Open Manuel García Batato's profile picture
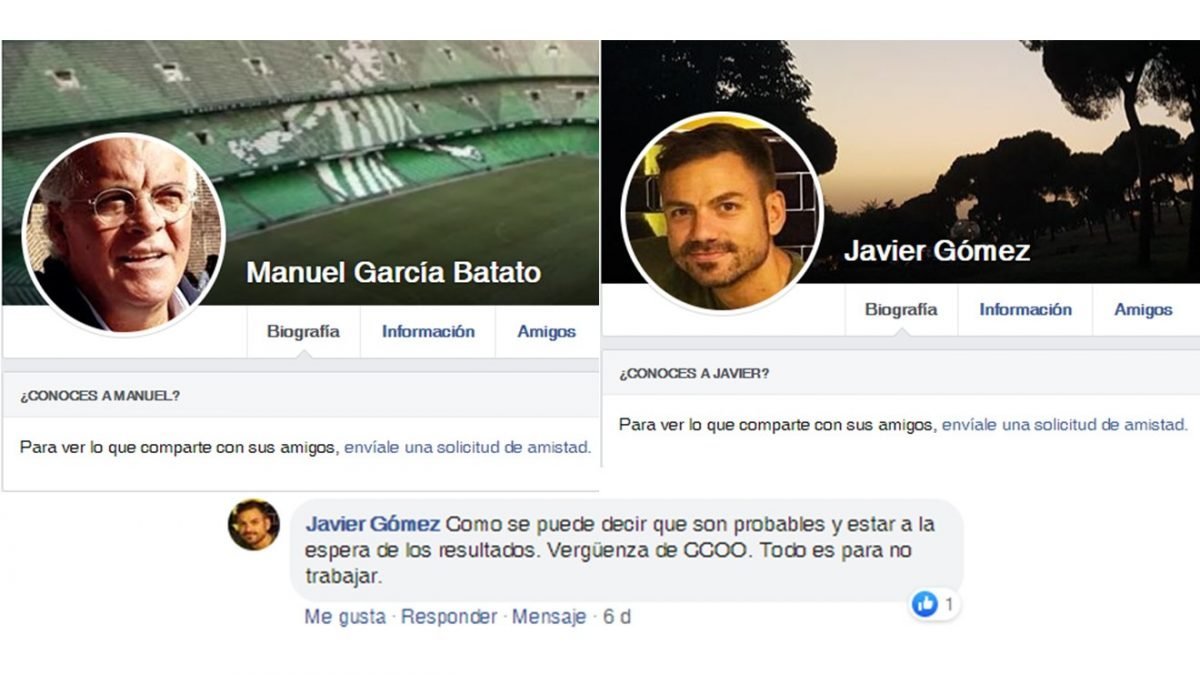Screen dimensions: 1200x675 point(124,234)
